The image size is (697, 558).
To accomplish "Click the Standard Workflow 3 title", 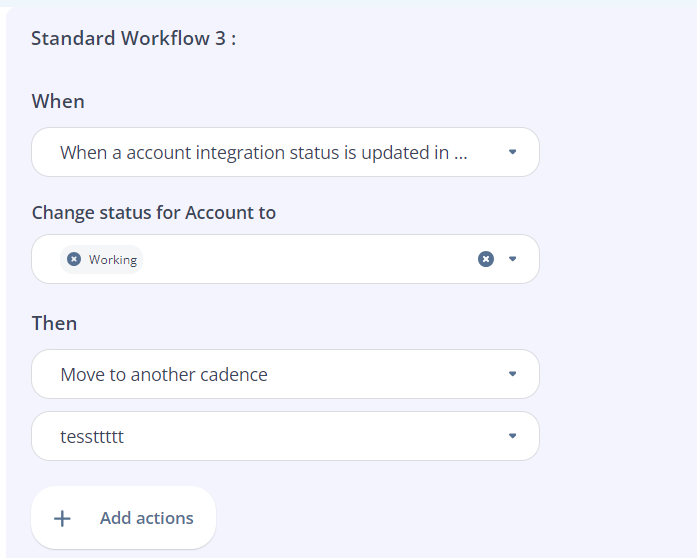I will tap(133, 38).
